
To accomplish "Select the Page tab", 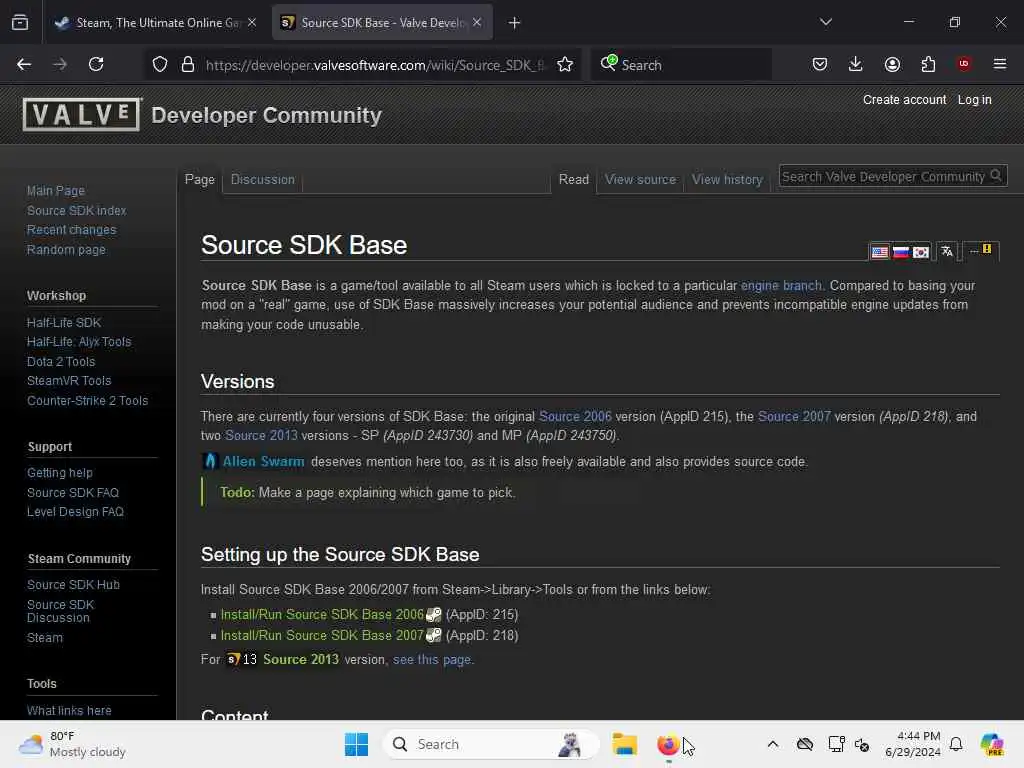I will click(x=199, y=180).
